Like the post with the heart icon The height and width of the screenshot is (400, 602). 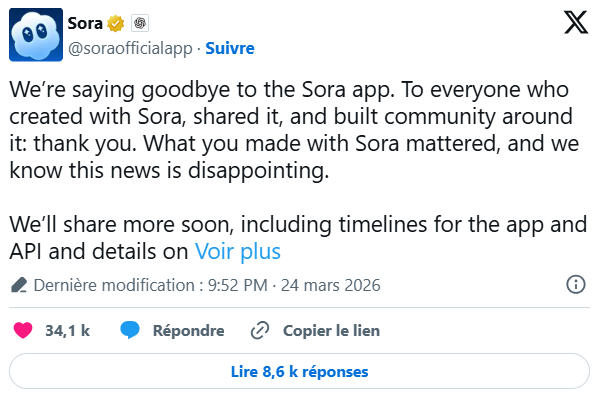(23, 330)
